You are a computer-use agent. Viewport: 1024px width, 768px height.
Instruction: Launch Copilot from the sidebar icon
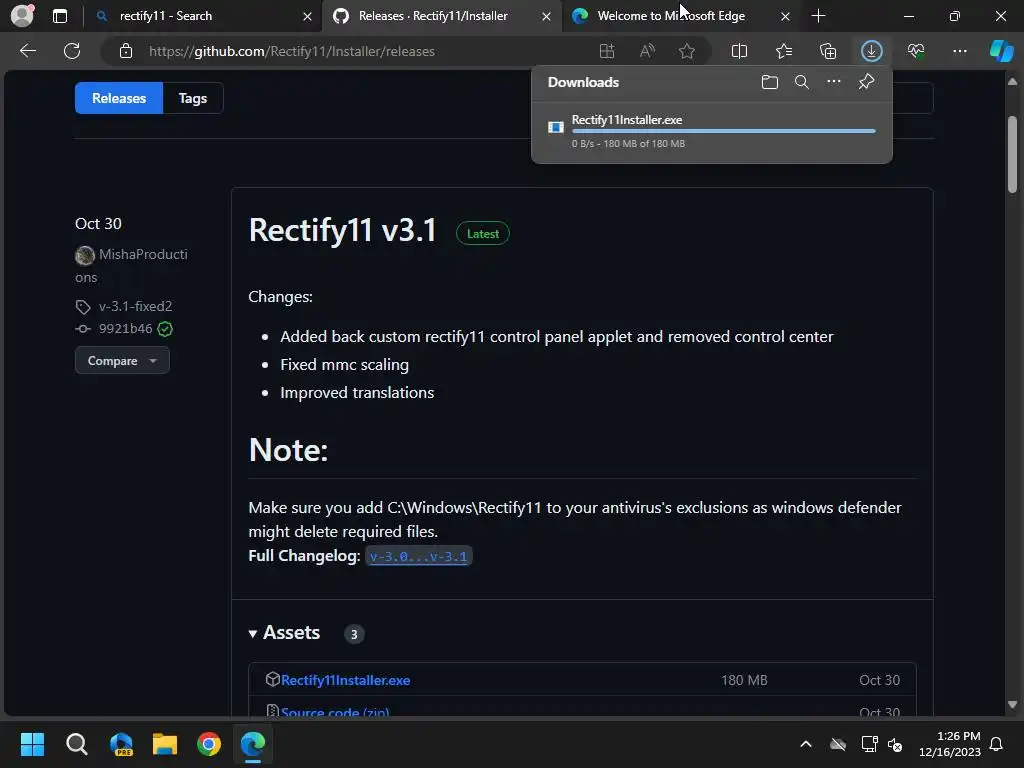point(1002,51)
